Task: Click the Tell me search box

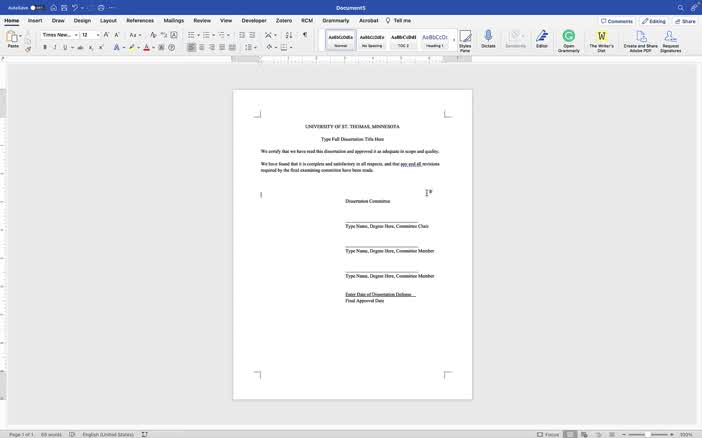Action: tap(398, 21)
